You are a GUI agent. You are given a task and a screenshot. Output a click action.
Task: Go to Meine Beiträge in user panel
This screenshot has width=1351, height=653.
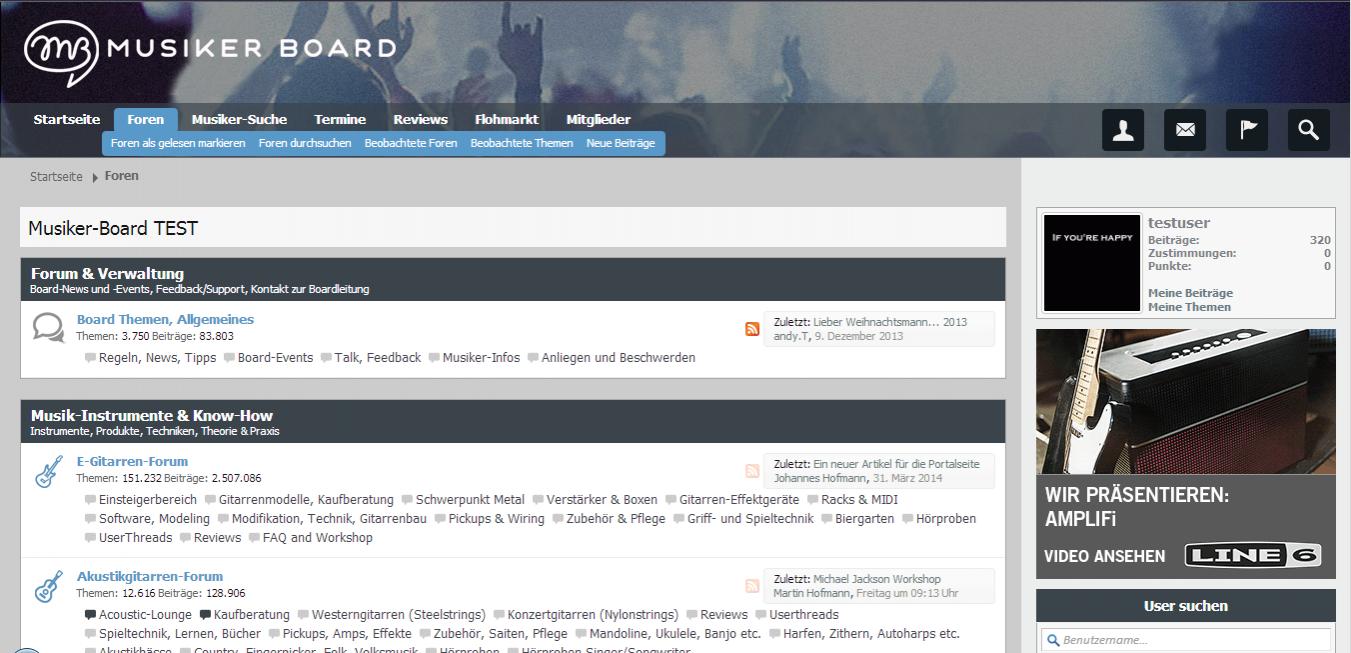click(x=1190, y=293)
